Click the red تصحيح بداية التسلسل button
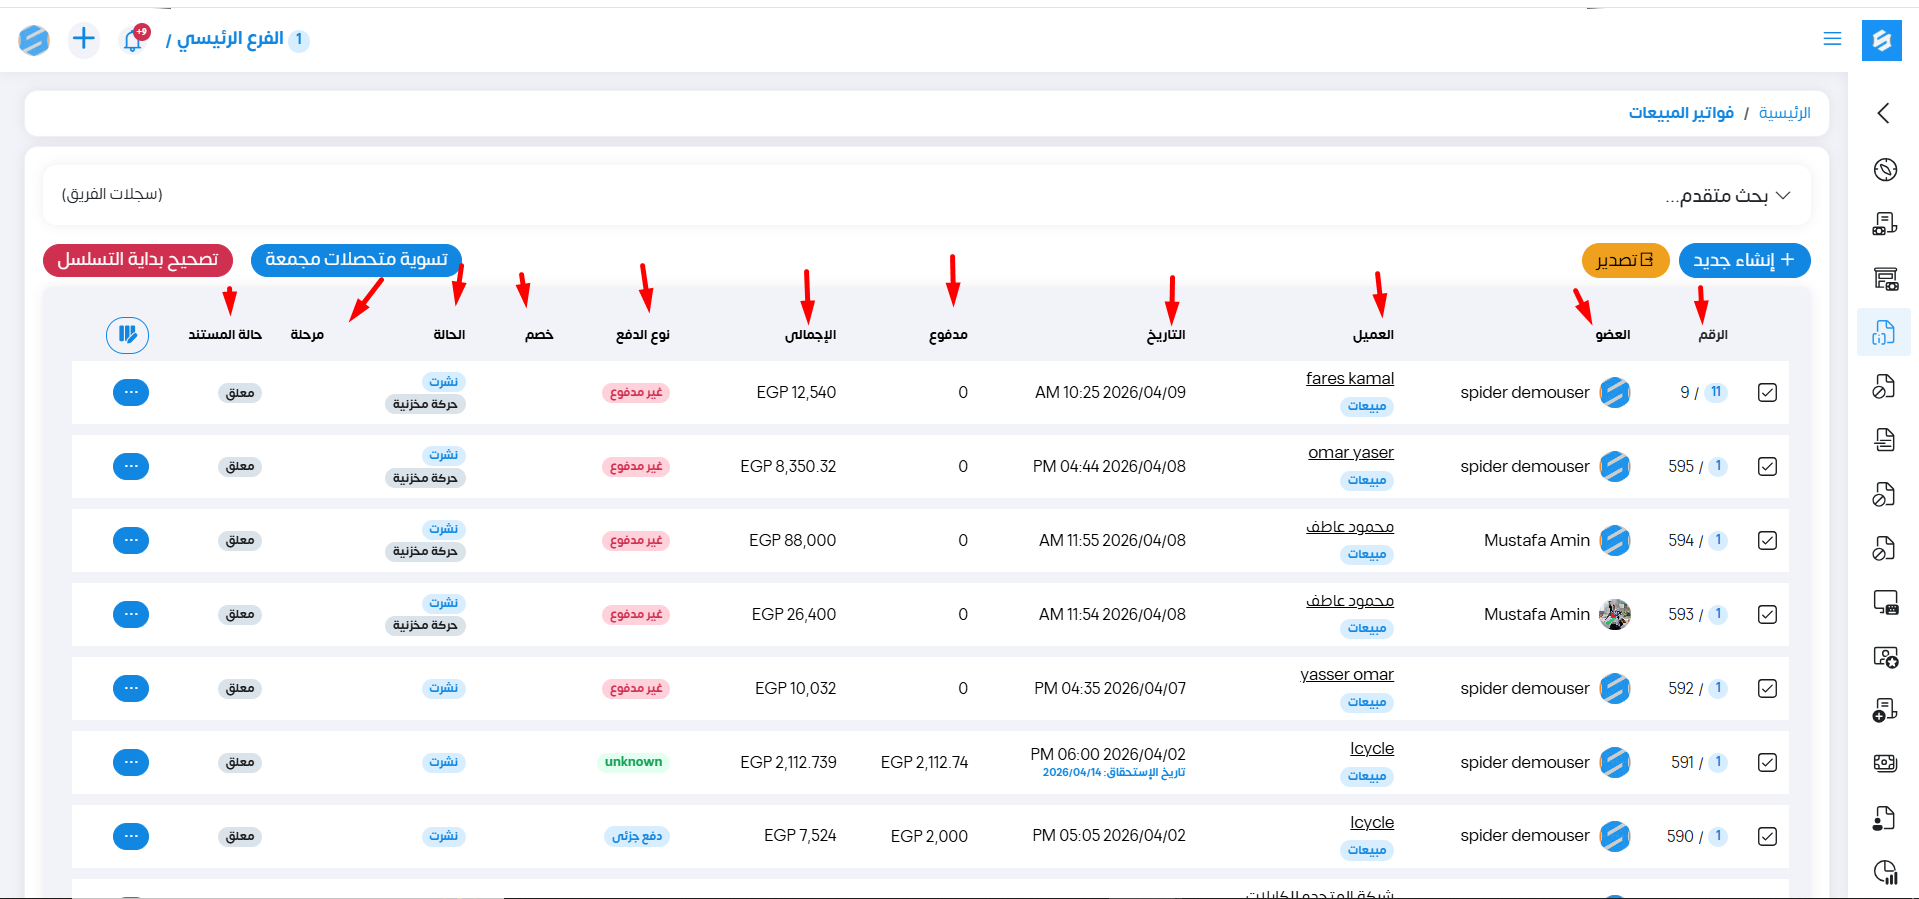The image size is (1919, 899). [x=138, y=260]
